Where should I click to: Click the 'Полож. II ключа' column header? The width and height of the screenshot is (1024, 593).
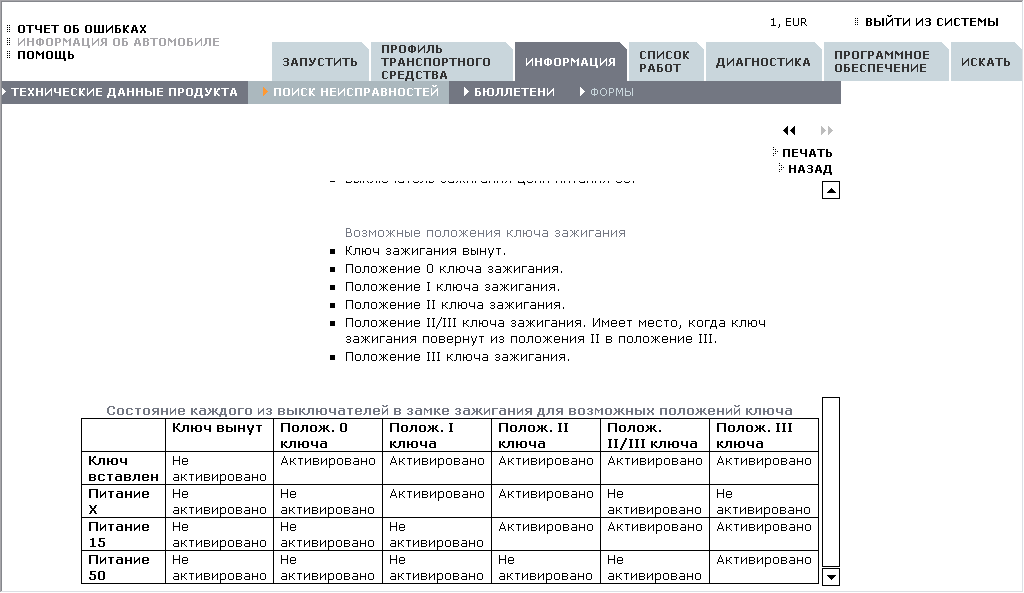coord(545,436)
